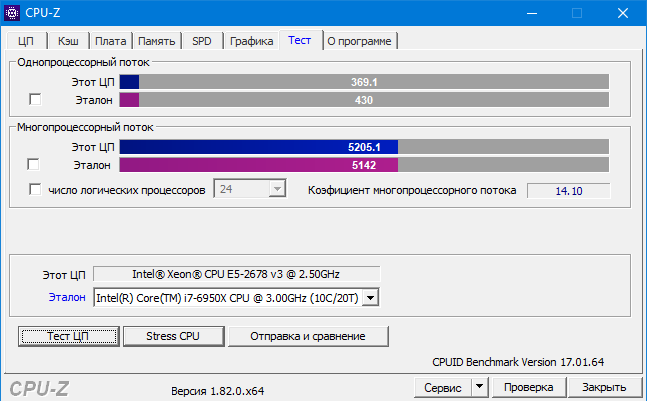Go to the Плата tab
Screen dimensions: 648x401
click(111, 41)
